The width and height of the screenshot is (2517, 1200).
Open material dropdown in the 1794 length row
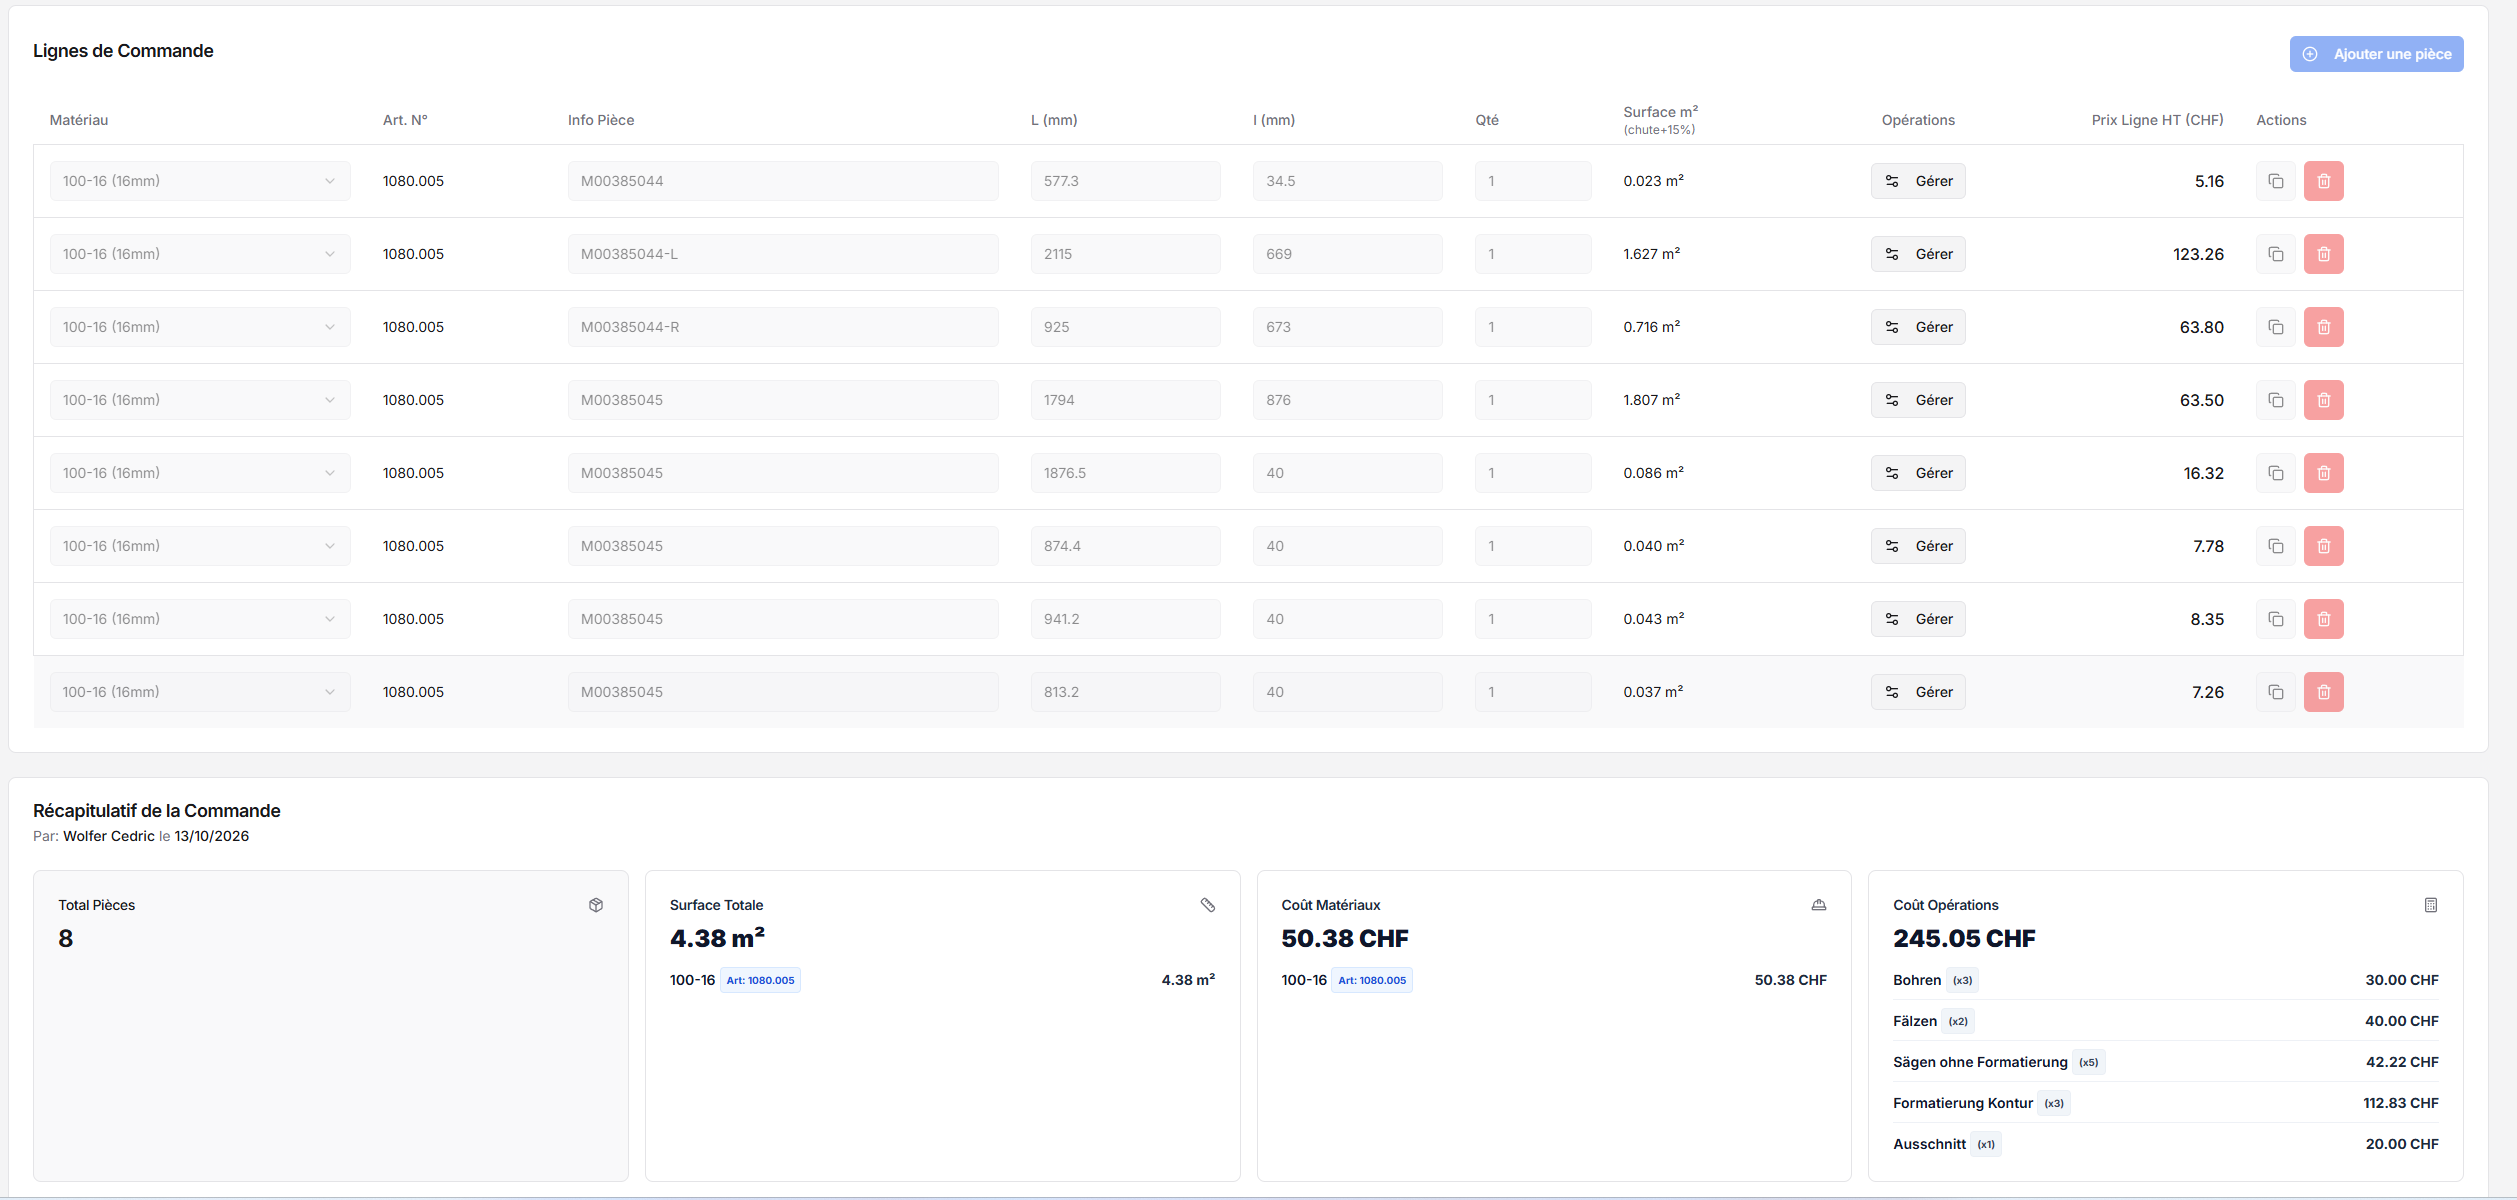(x=200, y=400)
